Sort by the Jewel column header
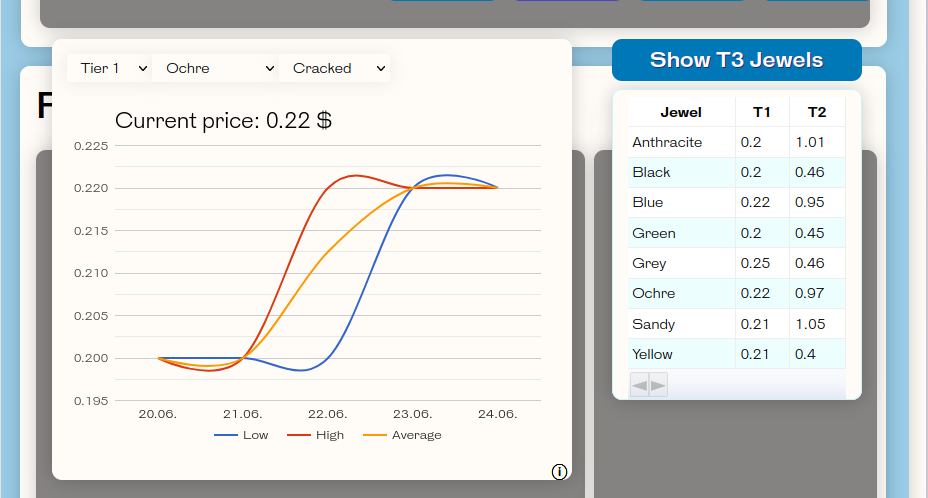 [x=681, y=112]
